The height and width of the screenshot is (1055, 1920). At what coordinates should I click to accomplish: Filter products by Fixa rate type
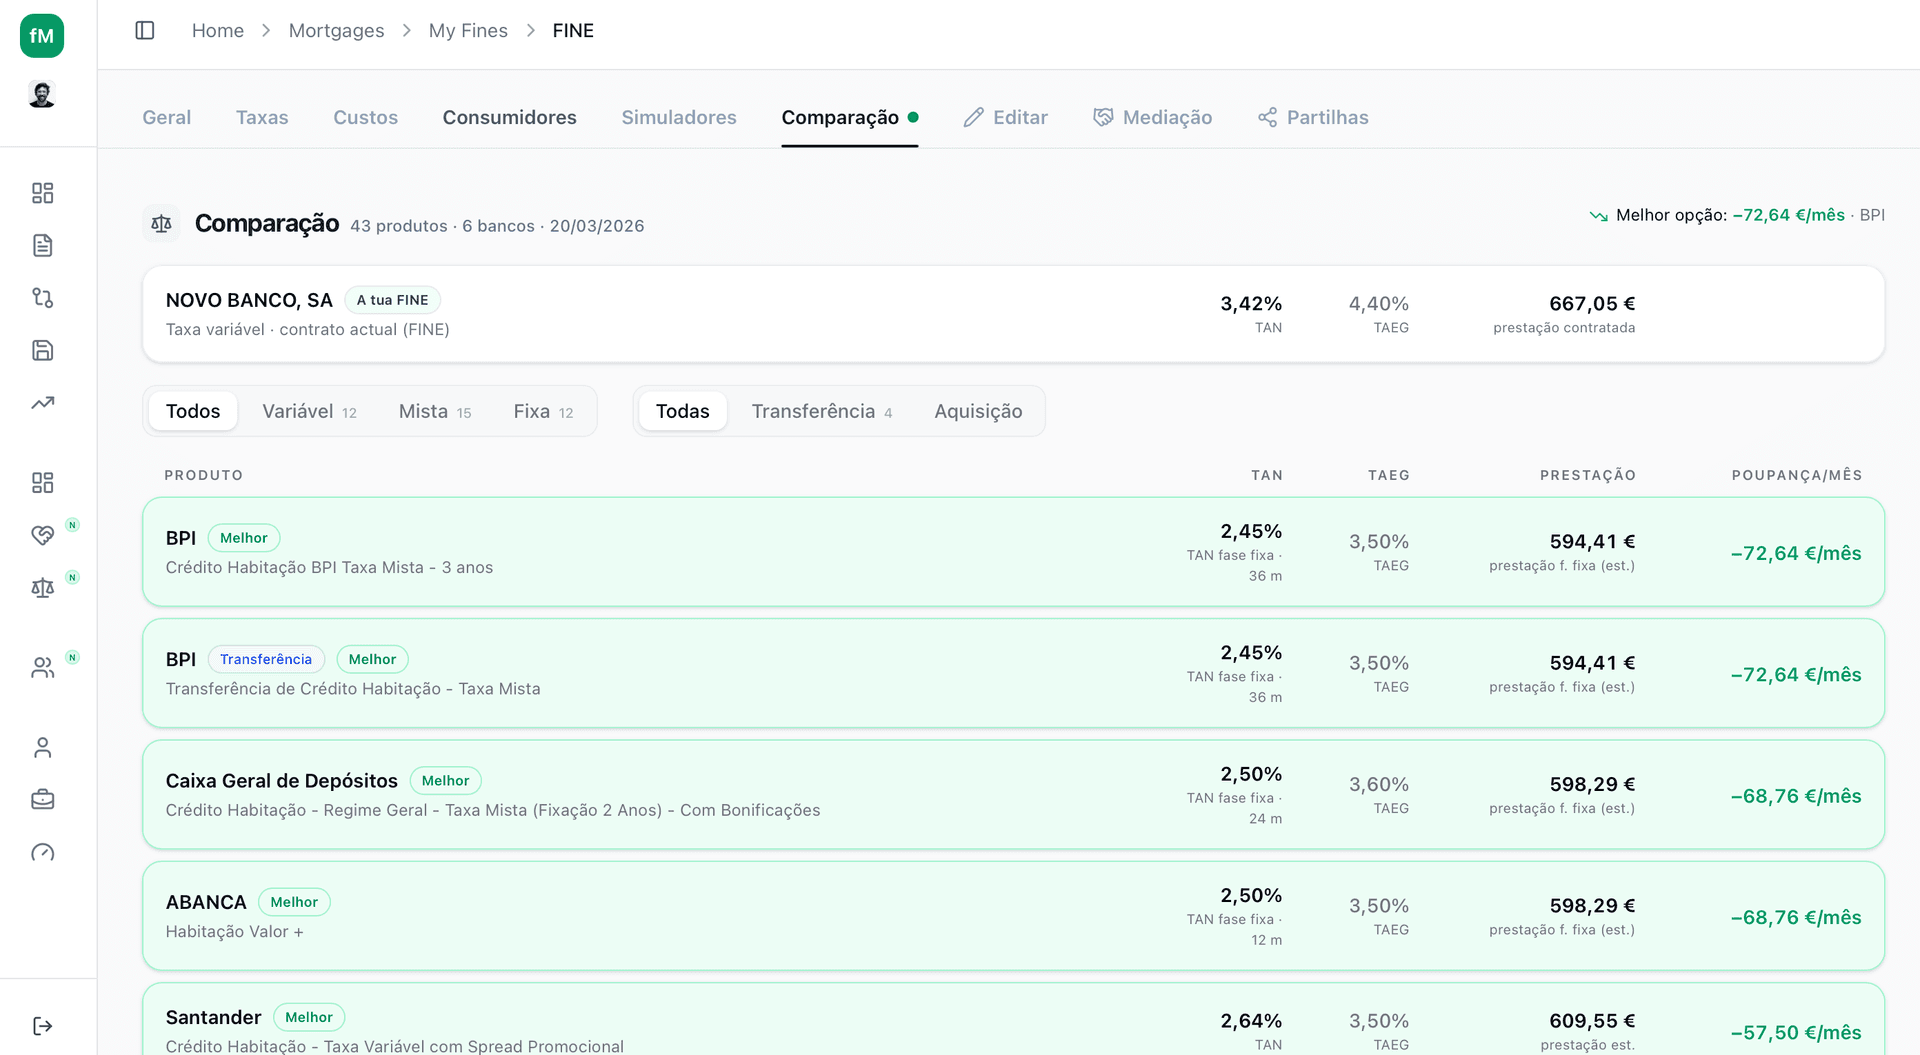tap(543, 411)
